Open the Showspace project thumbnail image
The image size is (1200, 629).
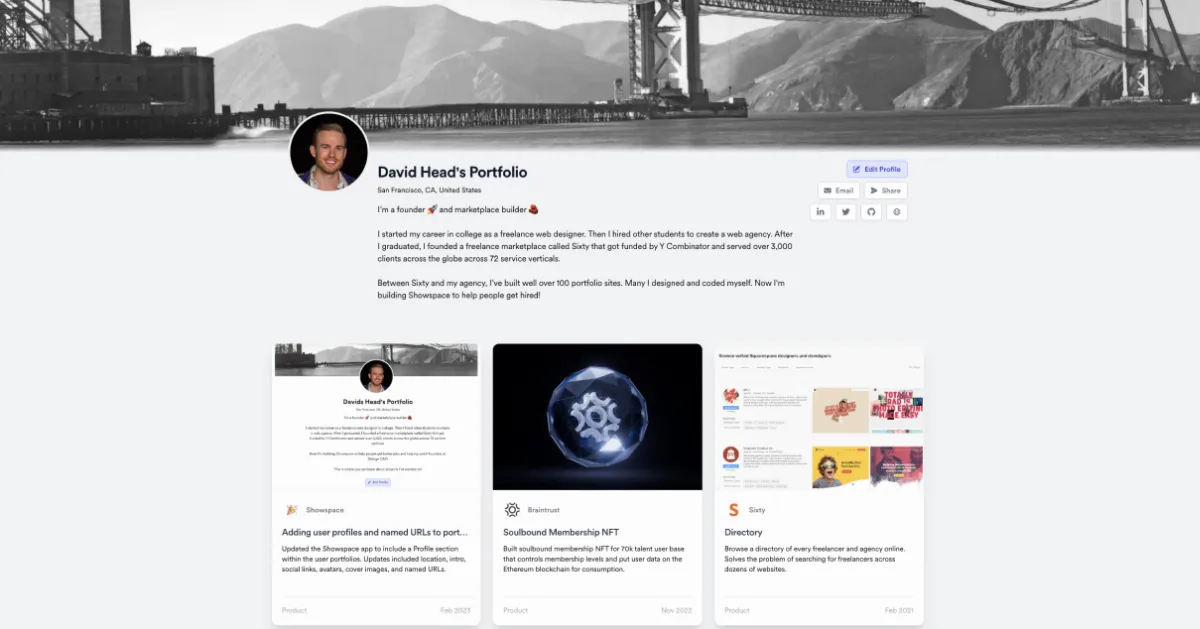pos(376,417)
